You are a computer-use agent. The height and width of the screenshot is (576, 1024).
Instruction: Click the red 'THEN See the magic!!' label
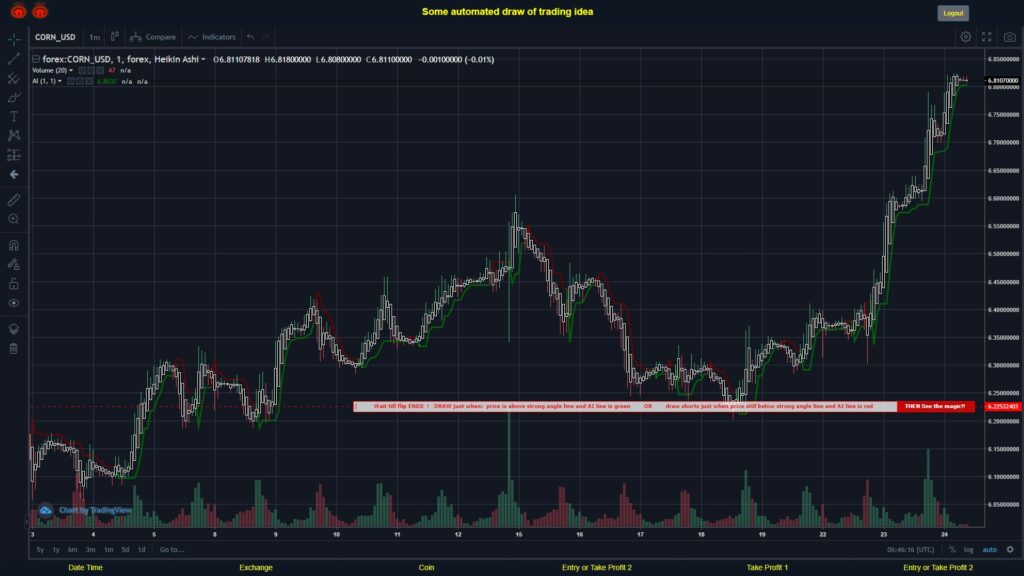click(935, 406)
